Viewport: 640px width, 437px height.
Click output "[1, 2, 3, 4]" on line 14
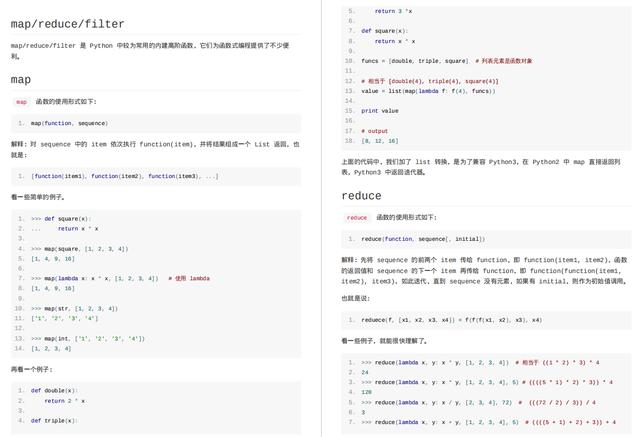point(51,348)
